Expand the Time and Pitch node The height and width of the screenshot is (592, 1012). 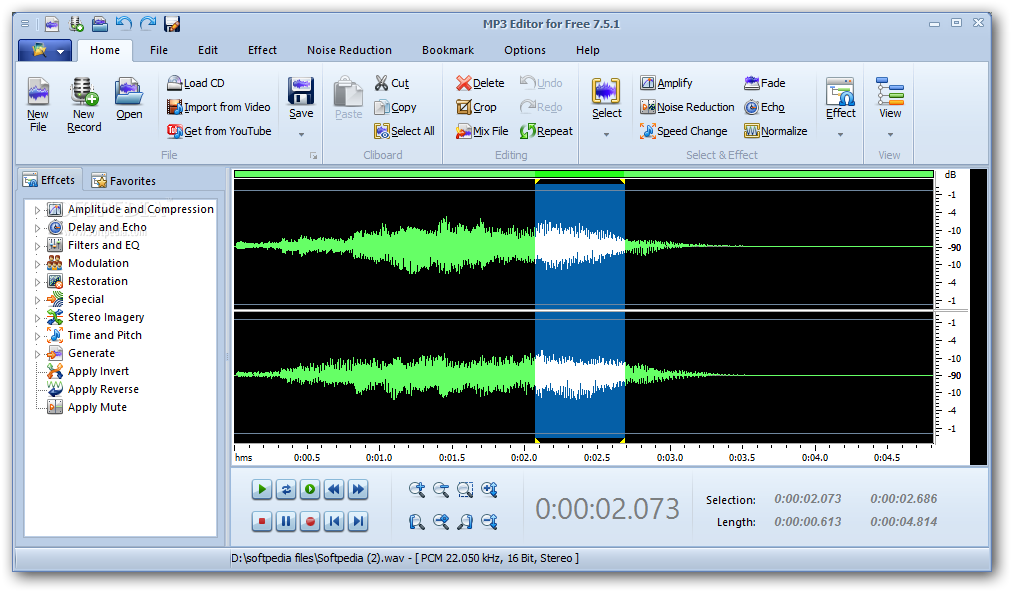point(37,336)
